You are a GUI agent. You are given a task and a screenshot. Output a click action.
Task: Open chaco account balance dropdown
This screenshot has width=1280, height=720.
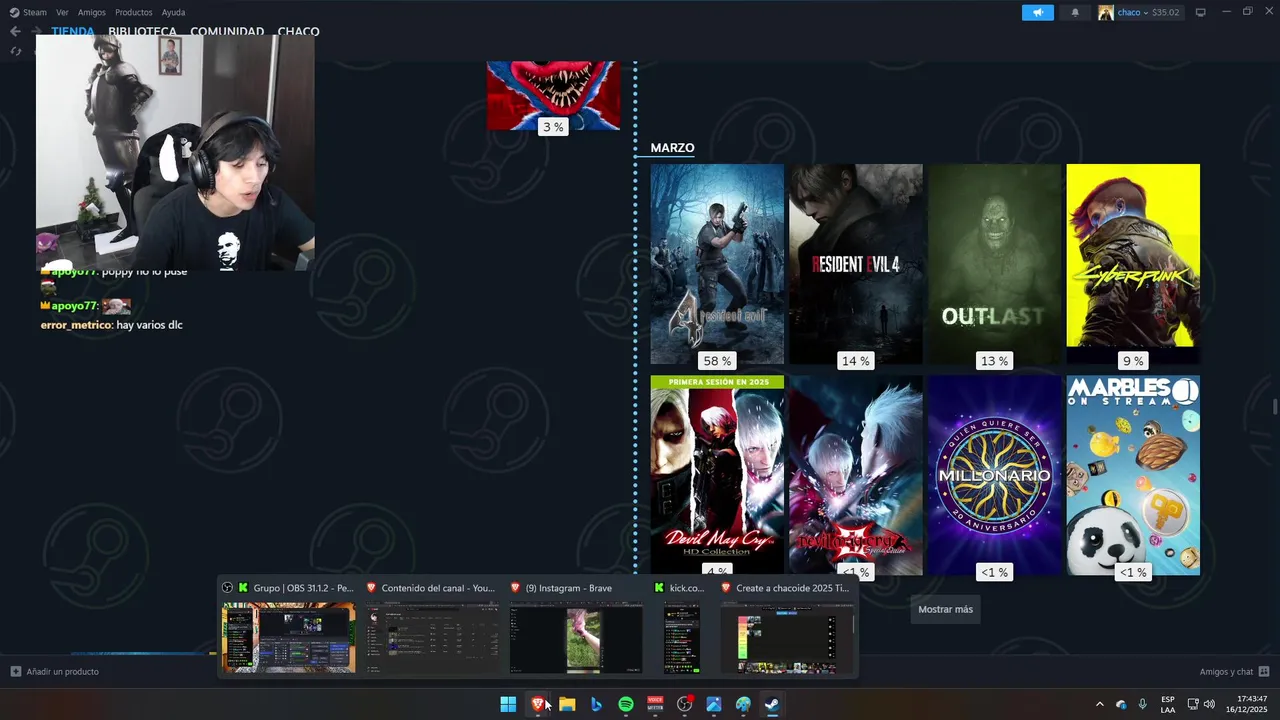1149,12
